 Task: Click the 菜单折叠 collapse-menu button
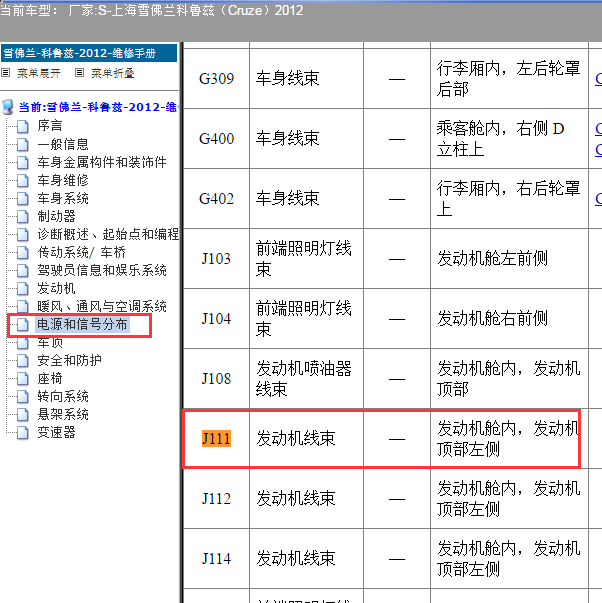113,73
